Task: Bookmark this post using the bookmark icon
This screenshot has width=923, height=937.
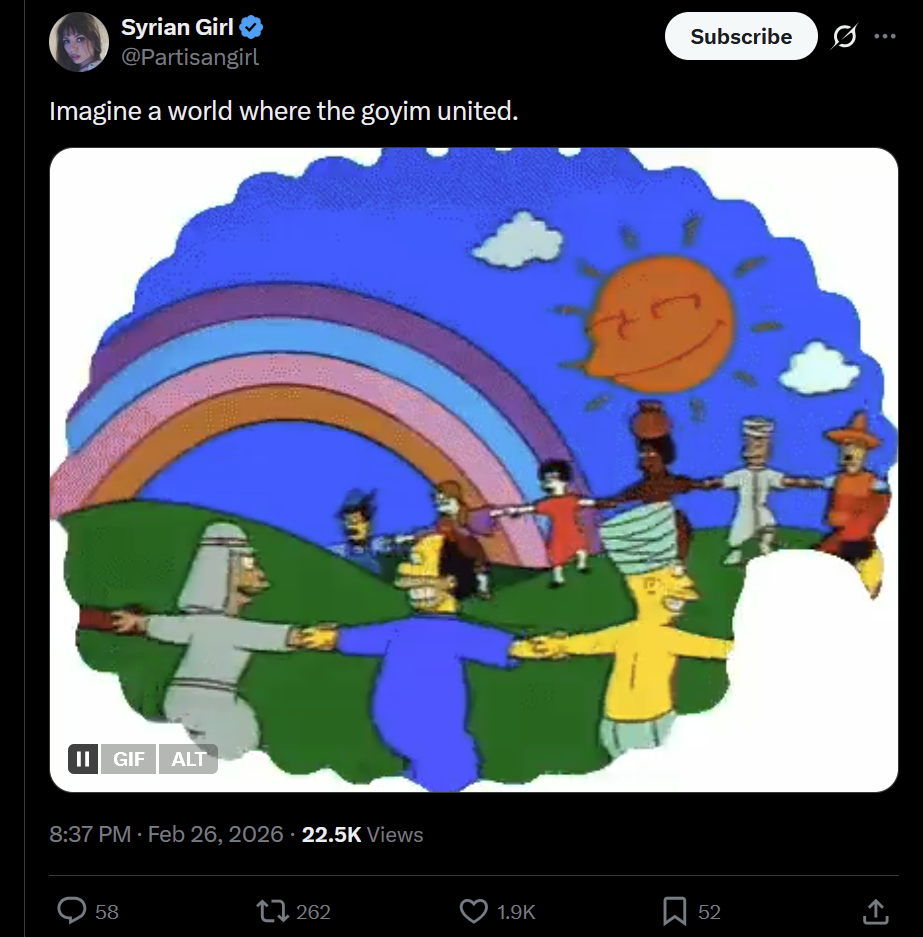Action: coord(675,910)
